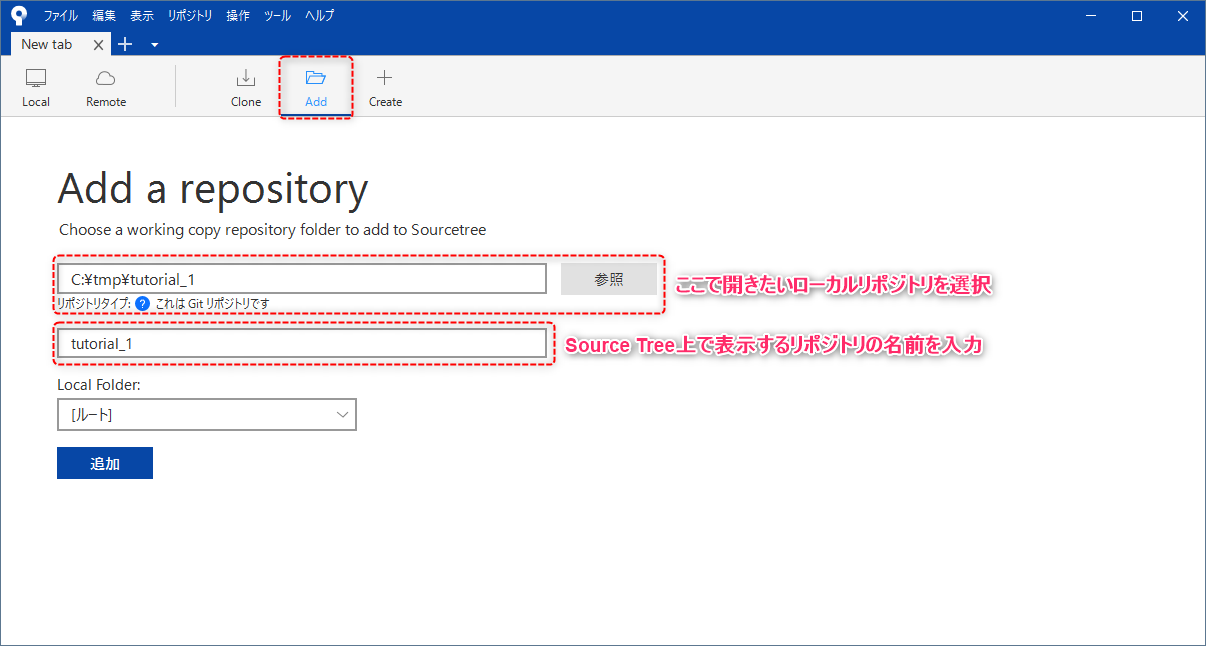The height and width of the screenshot is (646, 1206).
Task: Click the Sourcetree logo icon
Action: tap(19, 15)
